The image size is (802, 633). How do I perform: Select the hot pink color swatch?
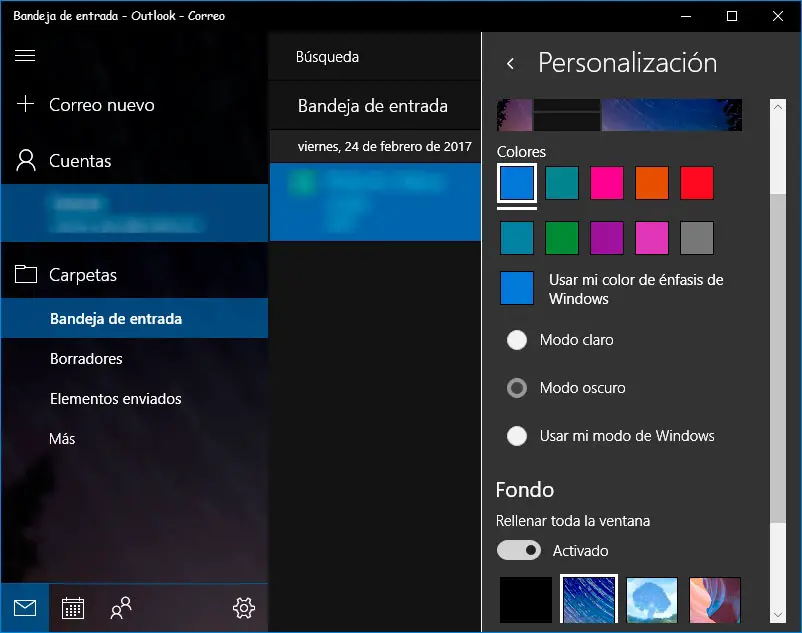pyautogui.click(x=607, y=183)
